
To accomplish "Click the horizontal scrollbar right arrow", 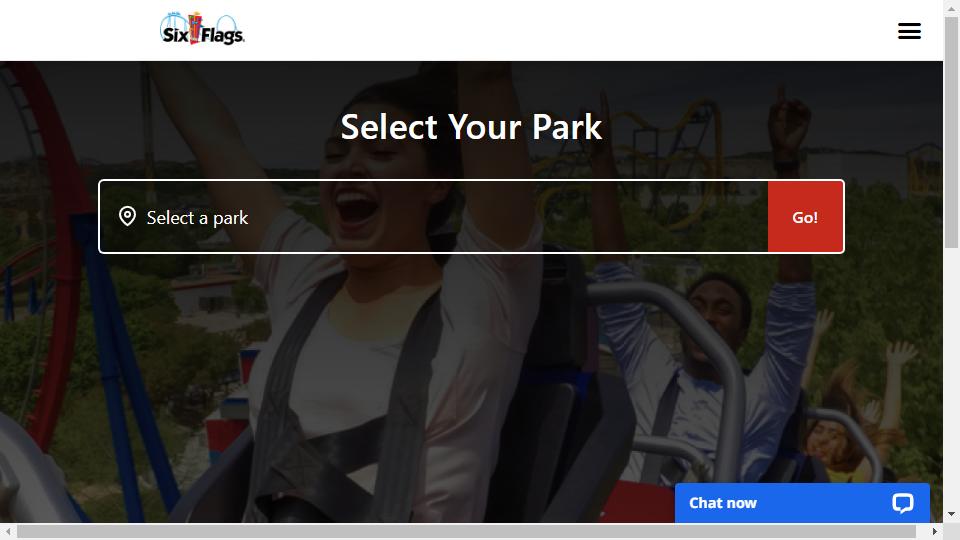I will pyautogui.click(x=934, y=531).
